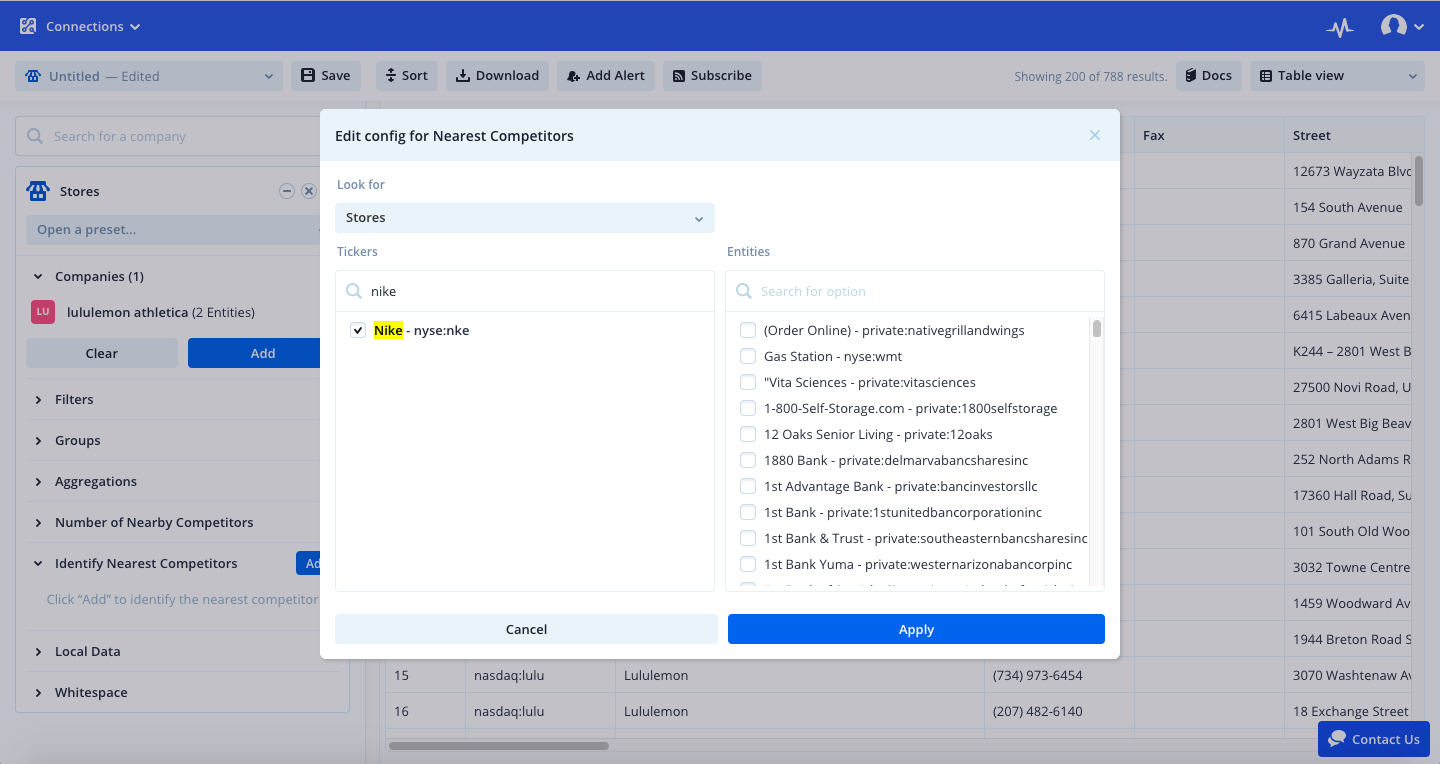Check the 1st Bank & Trust entity

tap(747, 538)
